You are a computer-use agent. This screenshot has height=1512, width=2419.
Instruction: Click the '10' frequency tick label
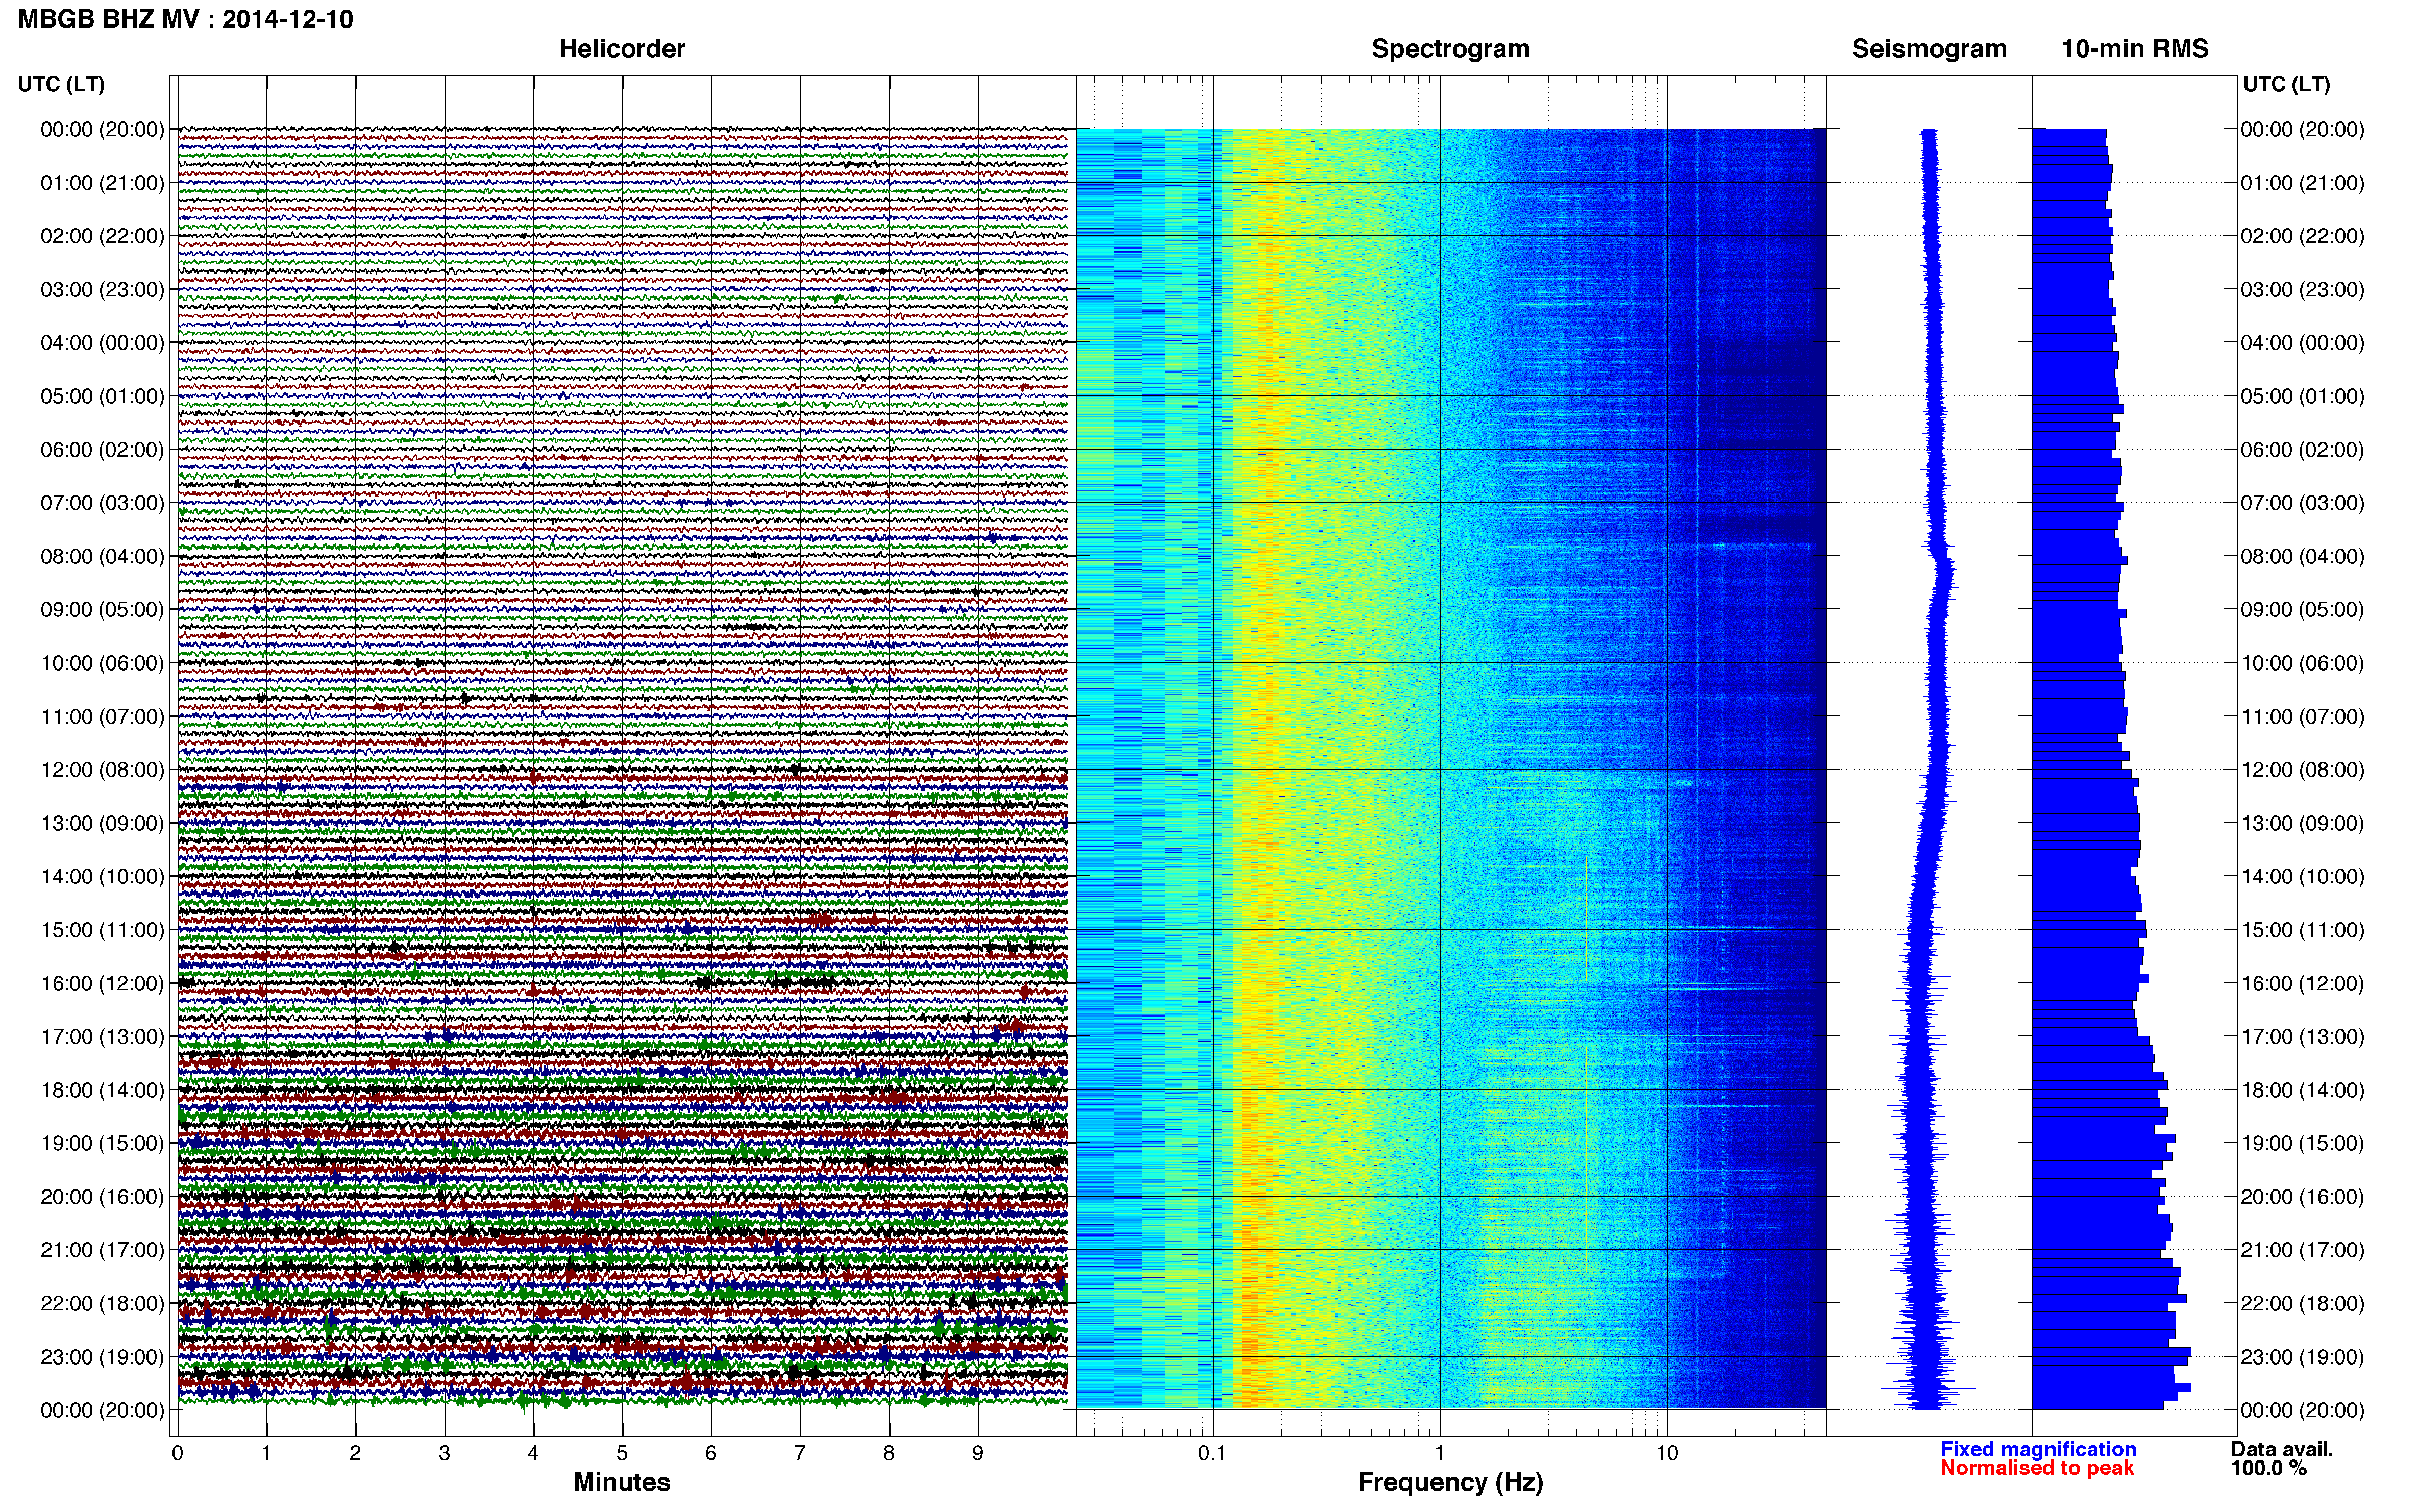pos(1667,1453)
